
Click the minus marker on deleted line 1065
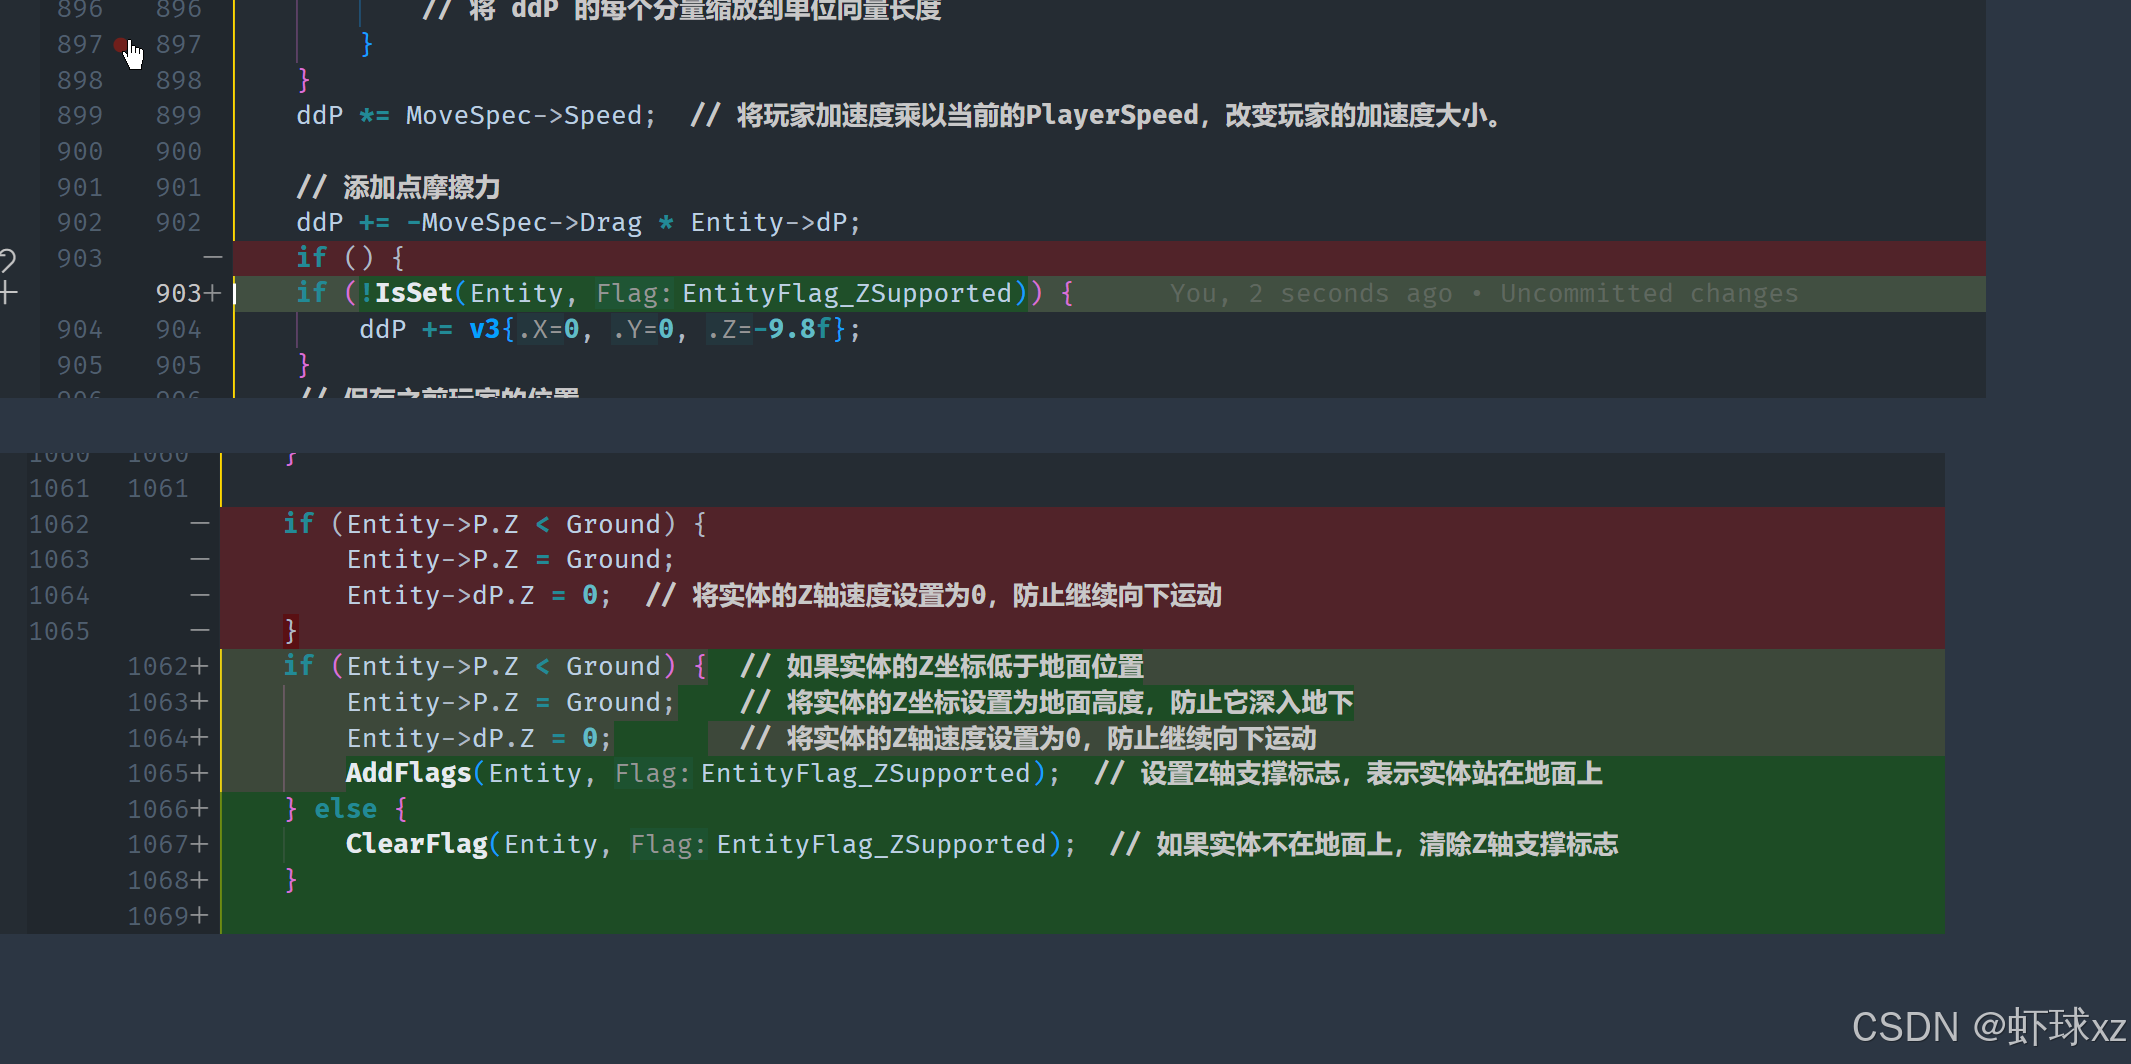click(x=200, y=630)
